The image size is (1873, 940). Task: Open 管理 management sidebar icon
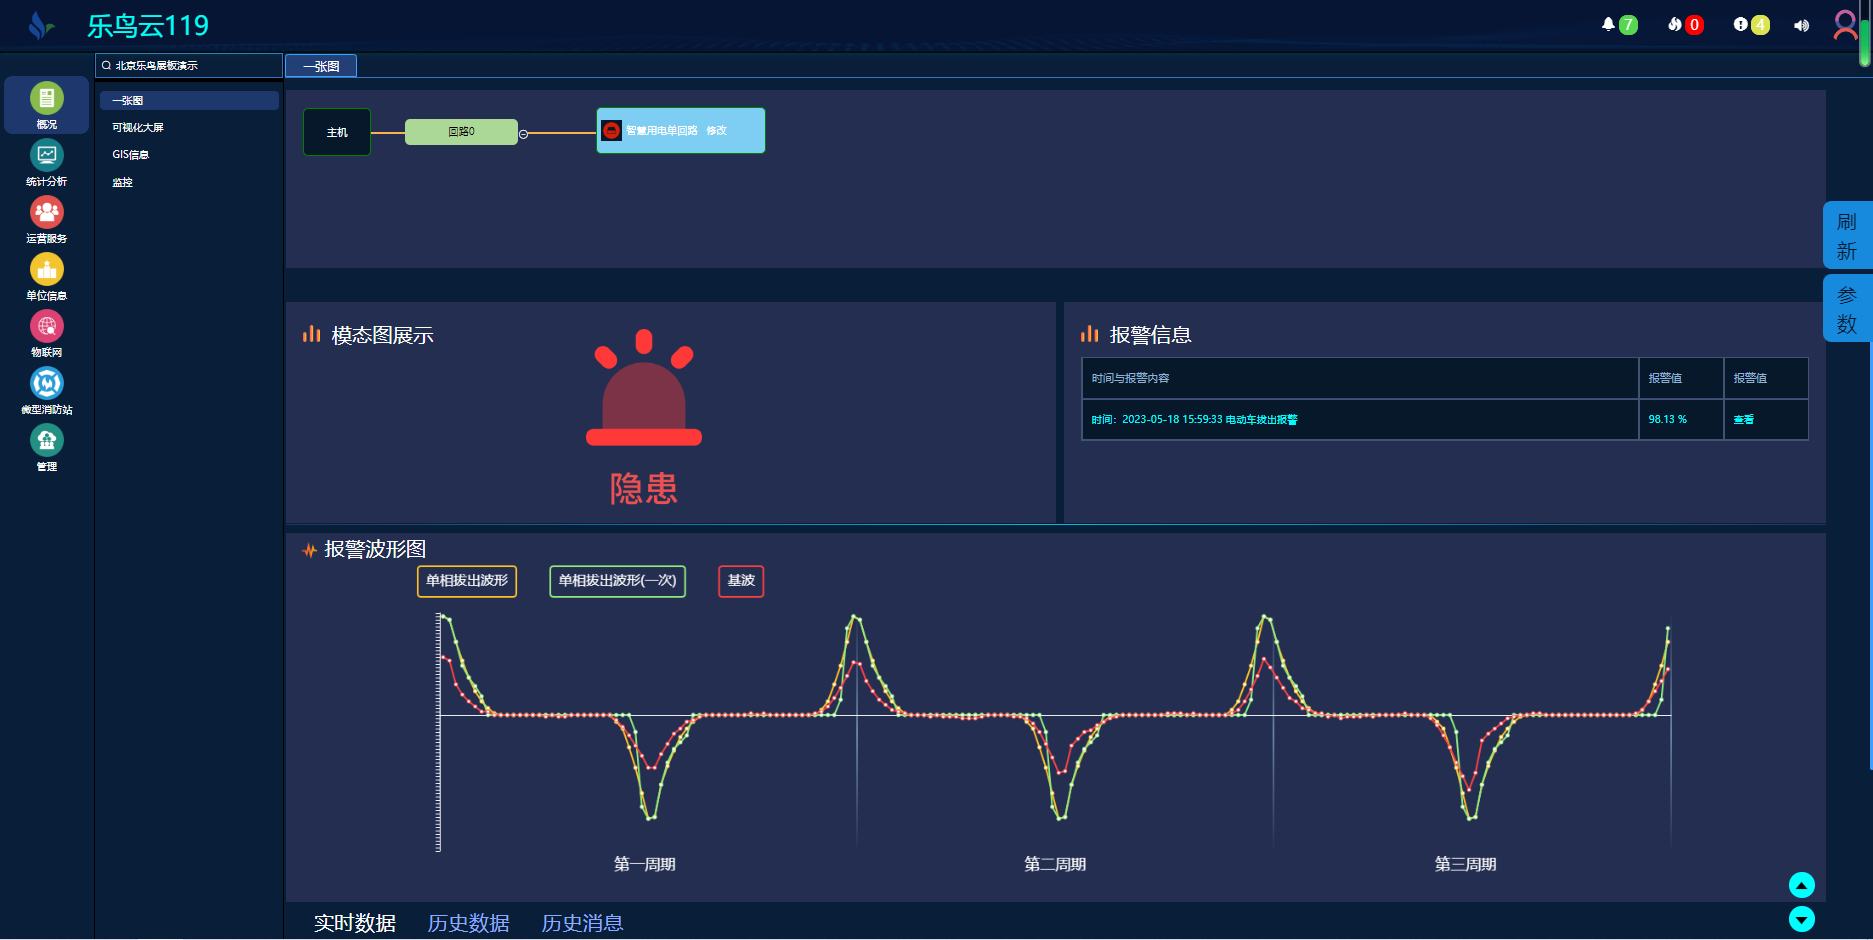47,441
